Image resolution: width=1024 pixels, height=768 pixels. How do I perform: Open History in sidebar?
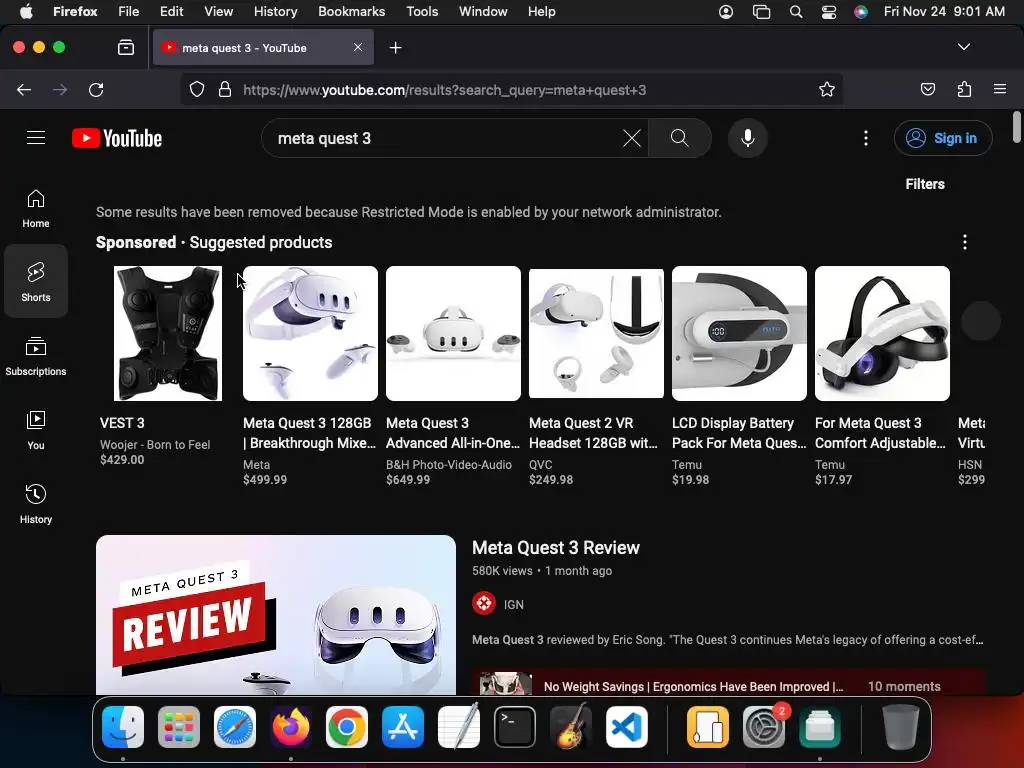coord(36,504)
